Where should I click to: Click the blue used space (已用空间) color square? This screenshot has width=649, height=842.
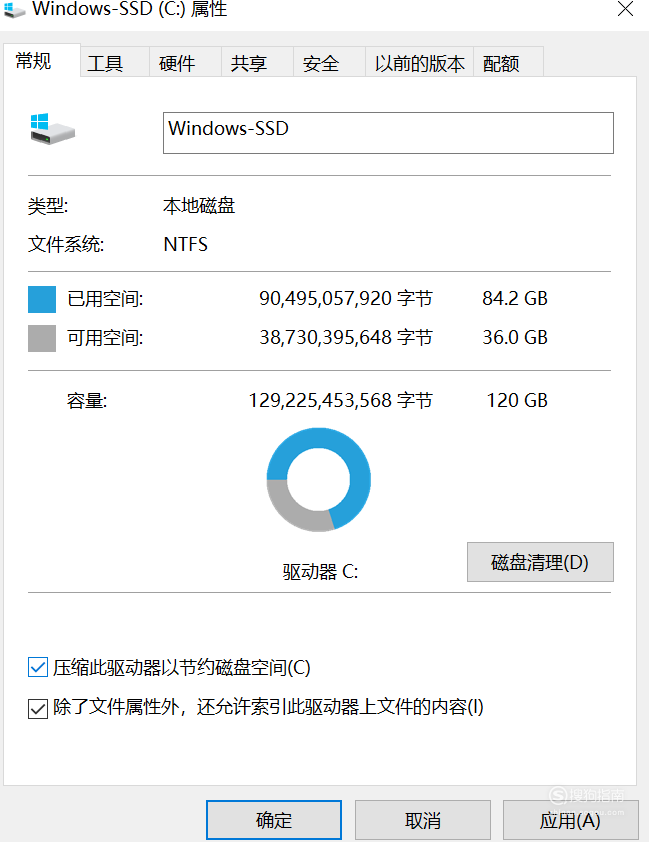click(x=42, y=299)
